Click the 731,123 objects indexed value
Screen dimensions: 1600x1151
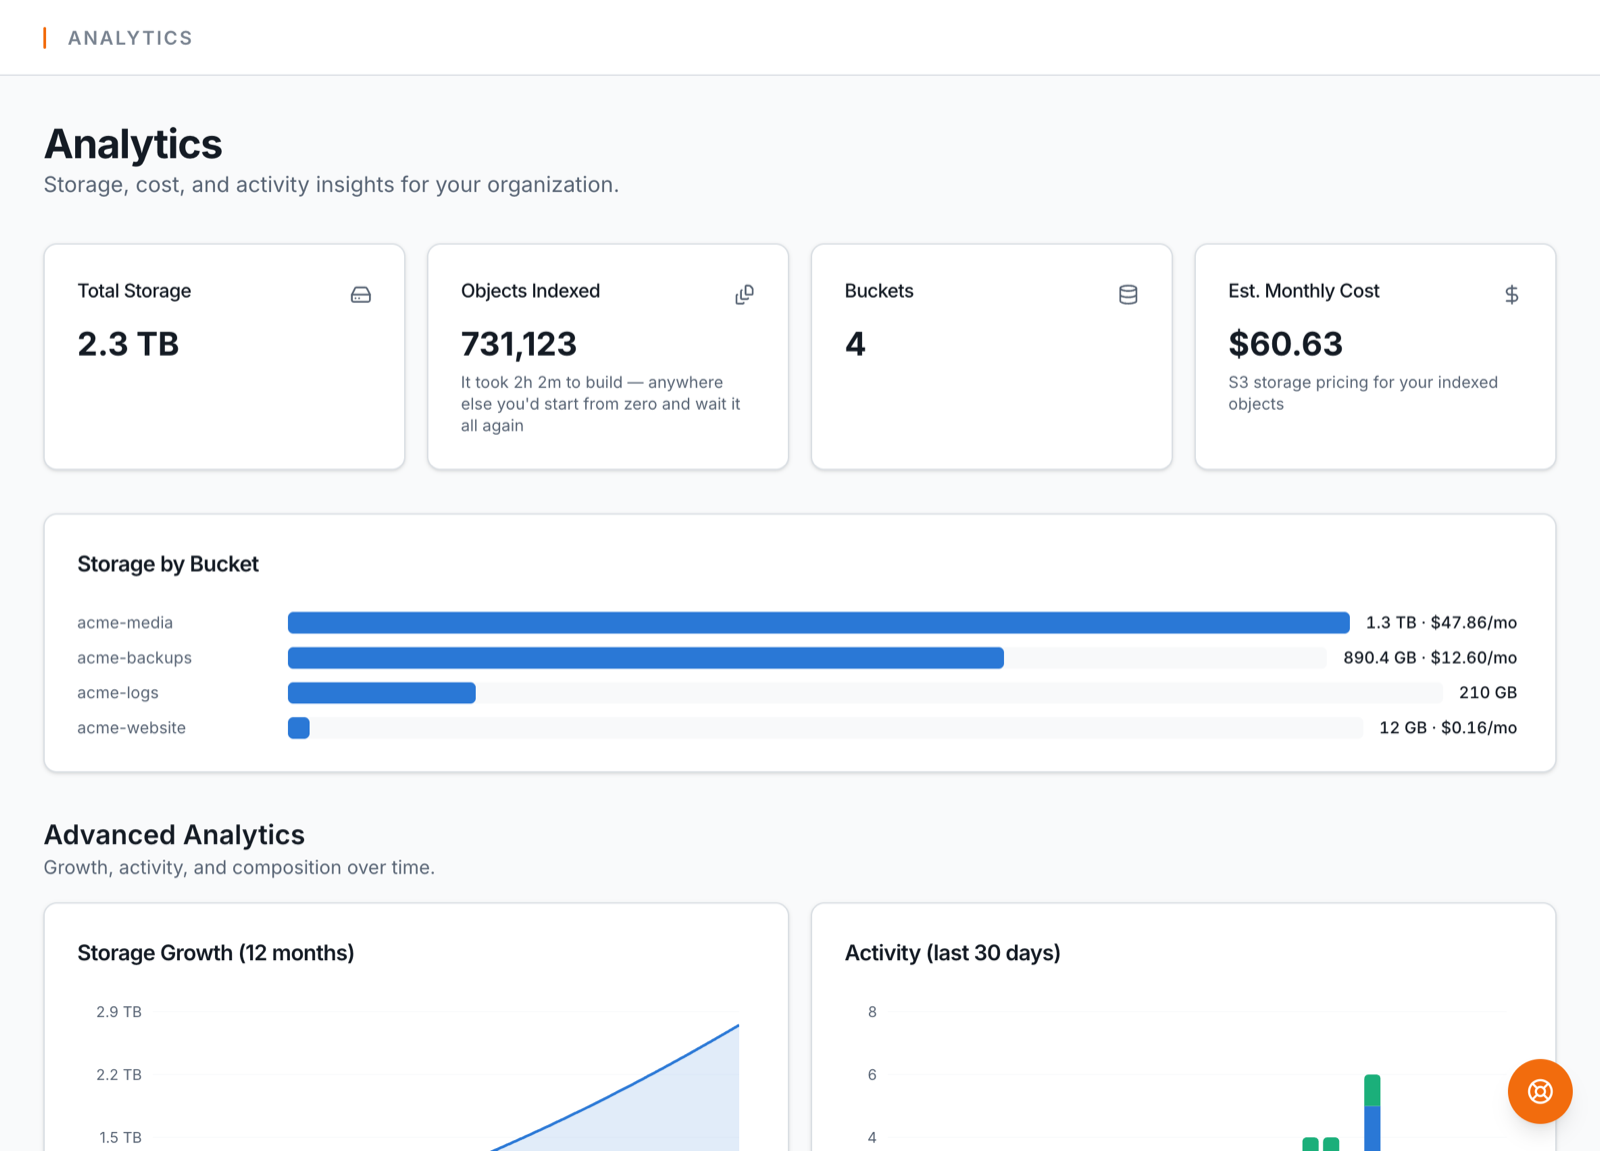[x=519, y=344]
